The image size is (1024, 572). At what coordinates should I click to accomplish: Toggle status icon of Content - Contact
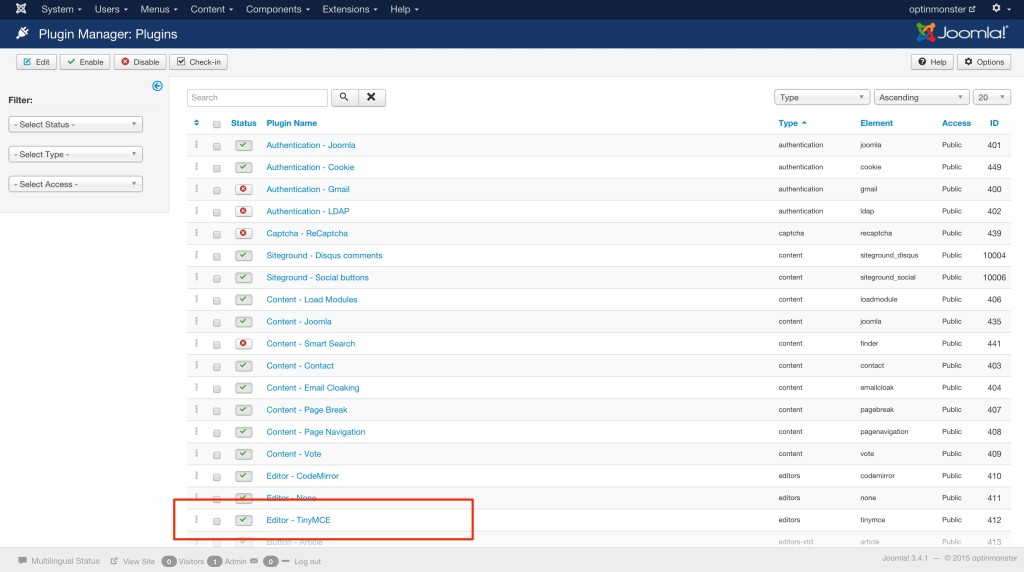tap(244, 366)
